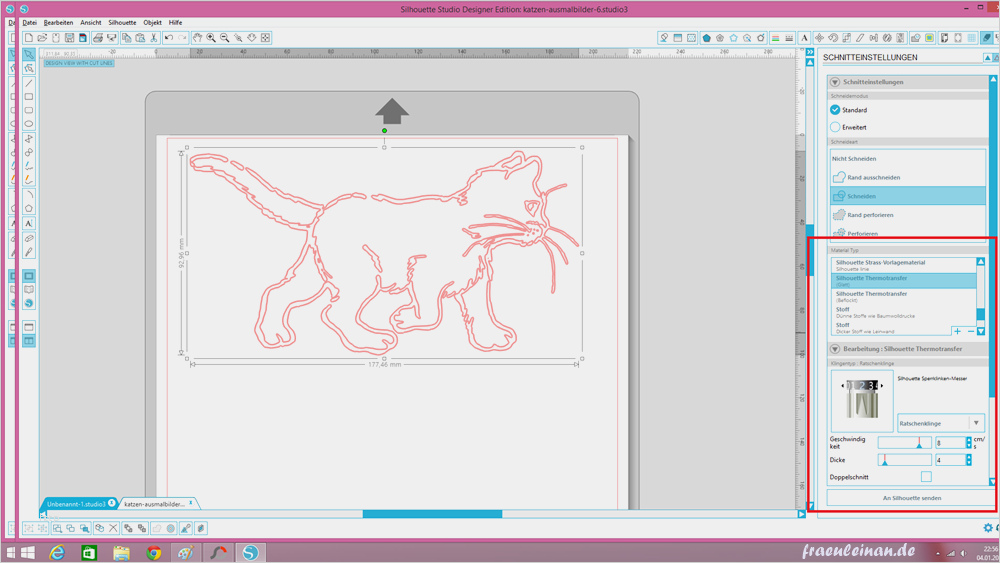This screenshot has width=1000, height=563.
Task: Save file with floppy disk icon
Action: 70,38
